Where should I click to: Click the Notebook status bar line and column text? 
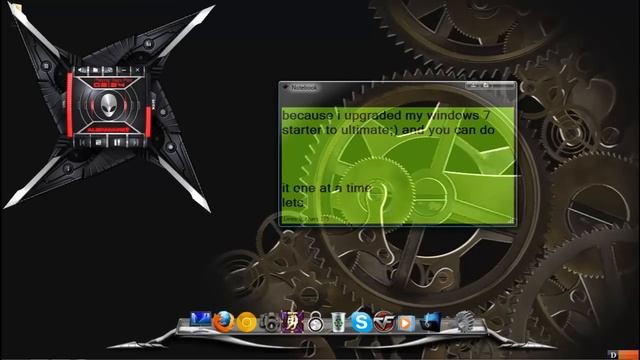point(306,220)
